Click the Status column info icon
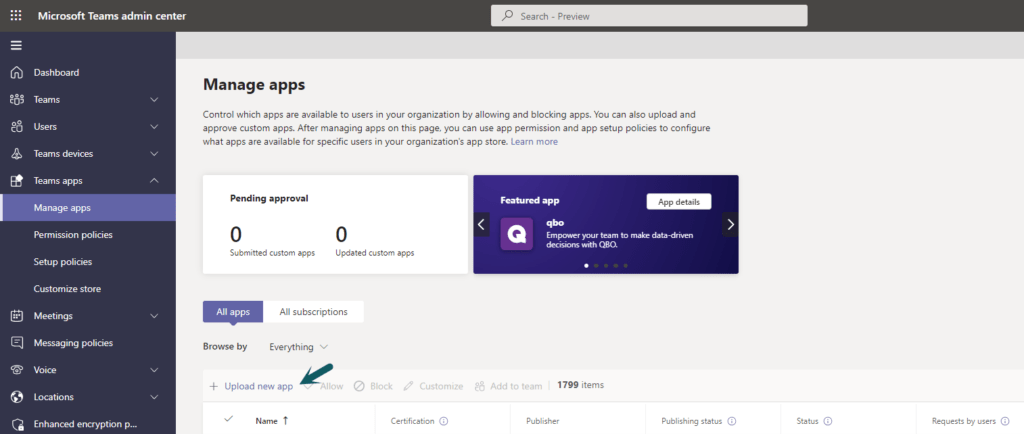The width and height of the screenshot is (1024, 434). [827, 422]
